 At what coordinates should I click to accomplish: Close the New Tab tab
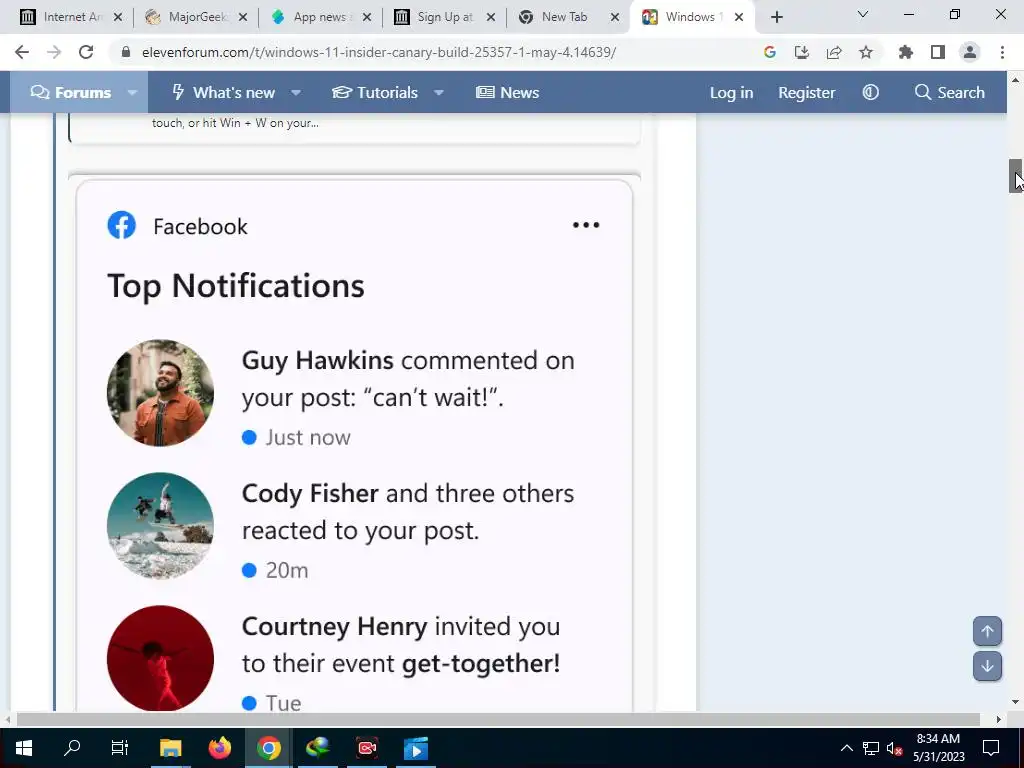tap(615, 18)
